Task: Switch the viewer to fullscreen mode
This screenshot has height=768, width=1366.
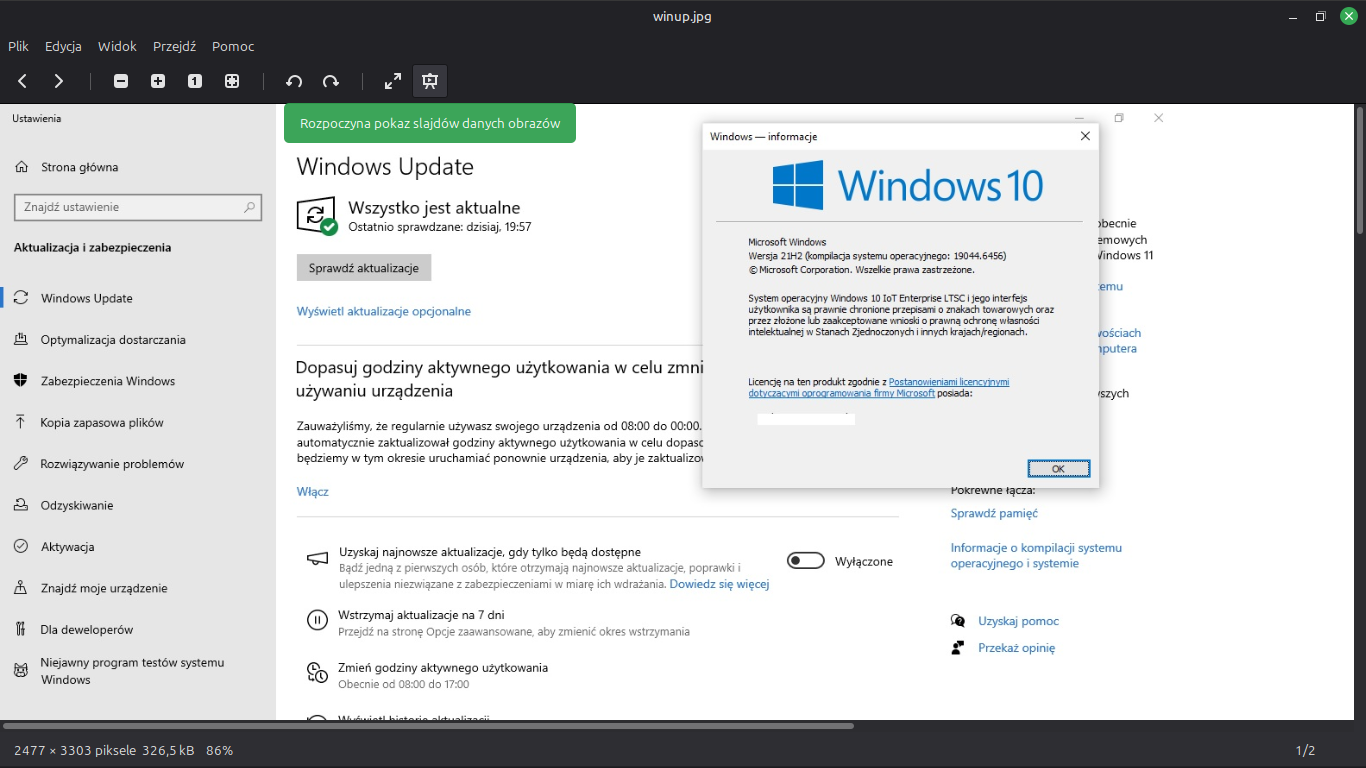Action: [x=393, y=81]
